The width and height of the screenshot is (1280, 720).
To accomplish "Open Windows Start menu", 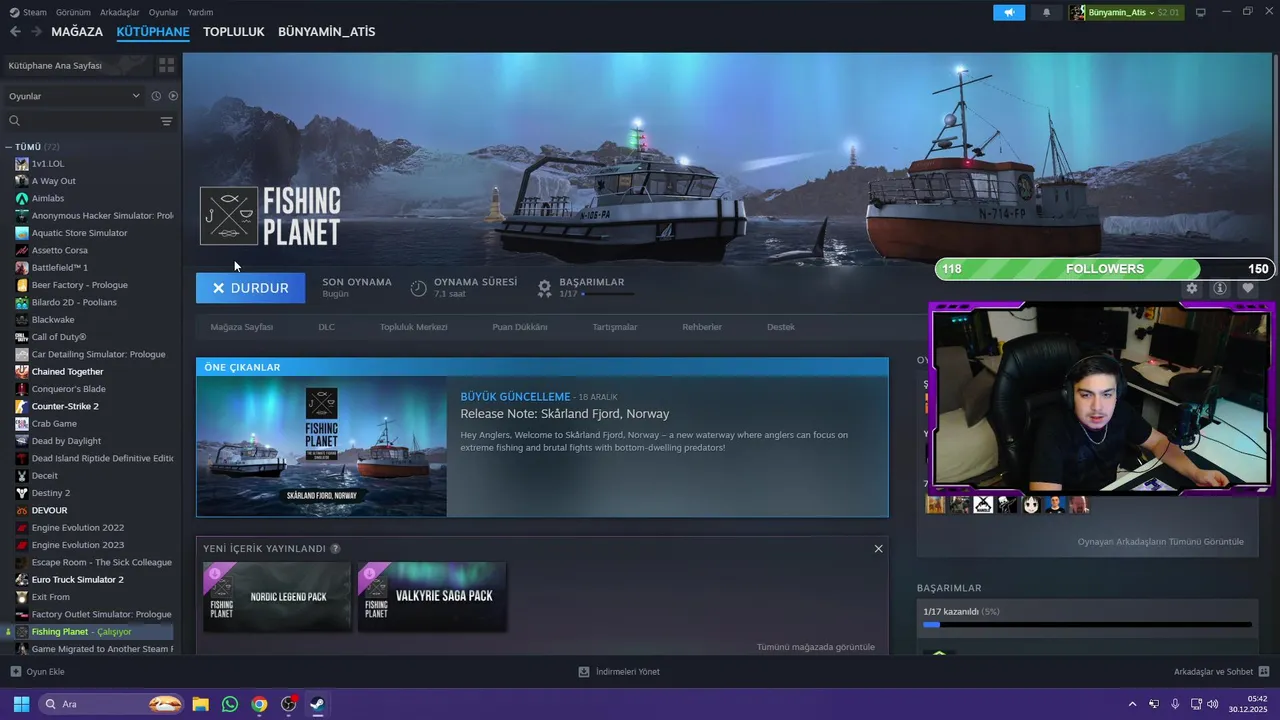I will coord(21,704).
